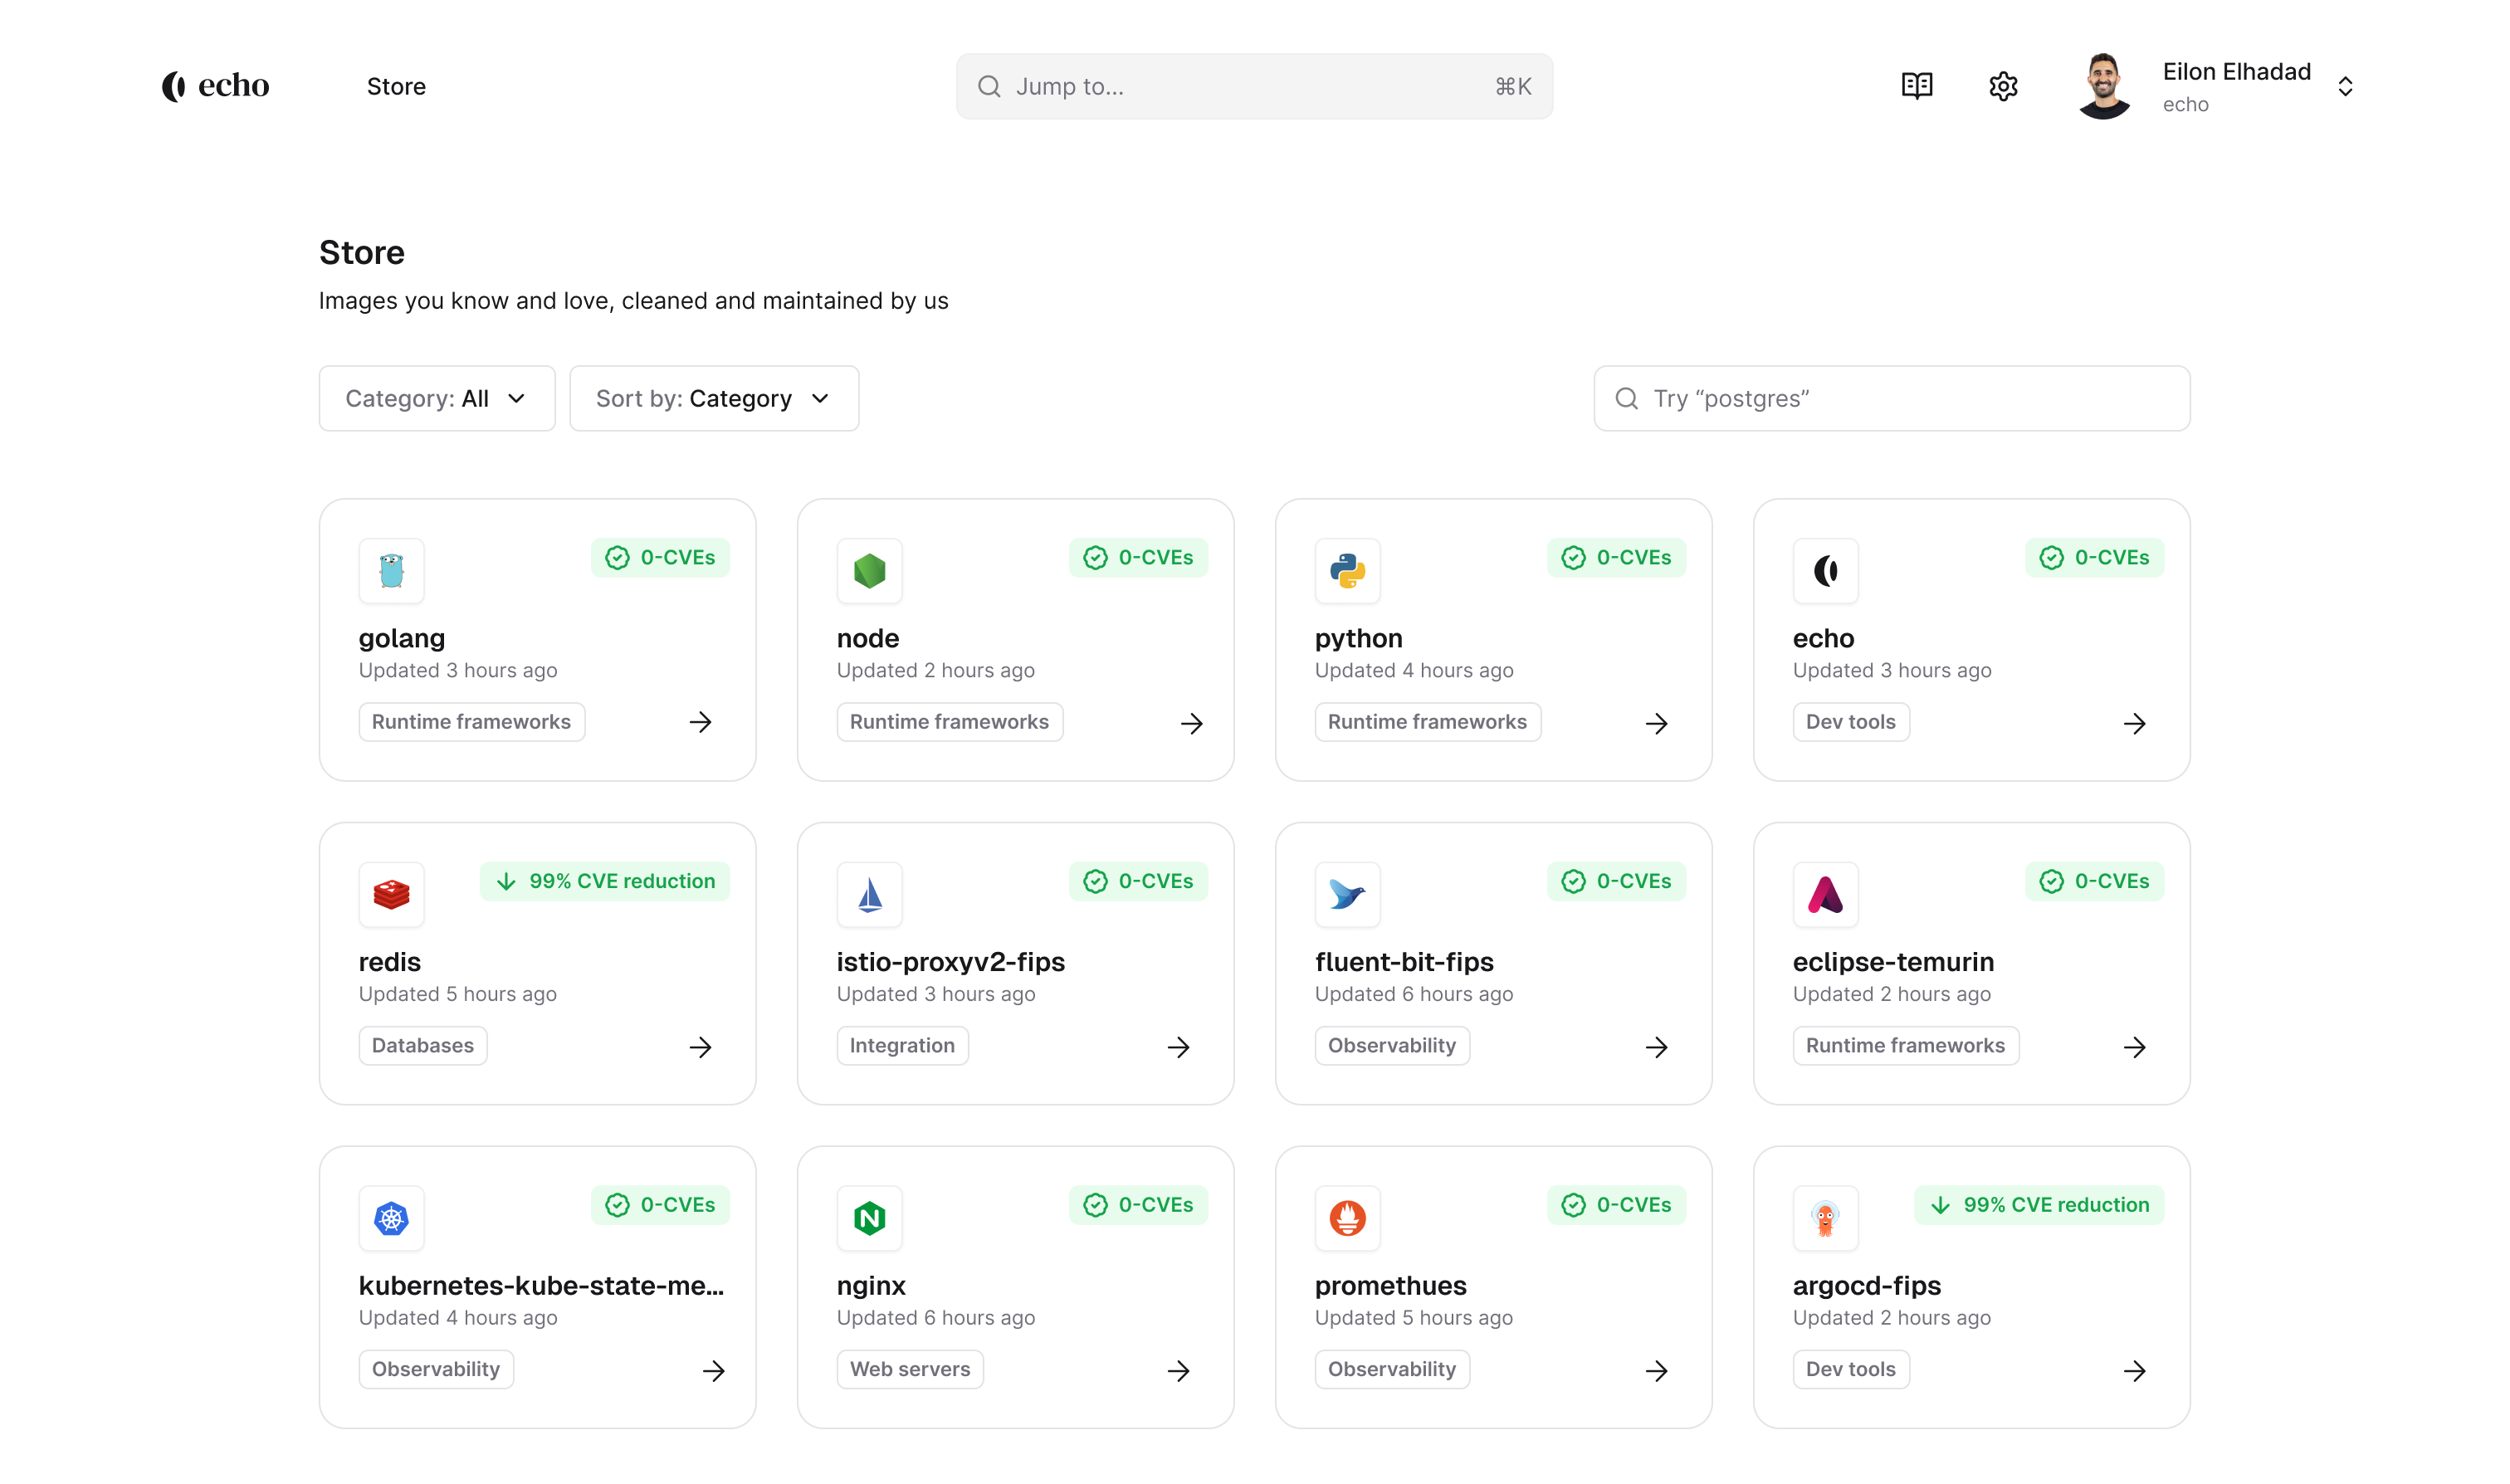Click the python logo icon
This screenshot has height=1484, width=2510.
(x=1347, y=571)
